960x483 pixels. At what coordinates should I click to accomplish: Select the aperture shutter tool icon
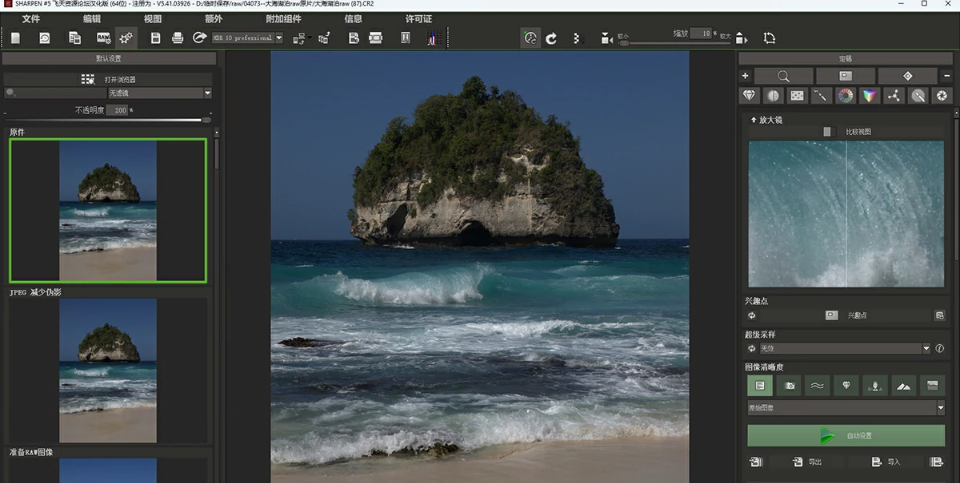point(942,96)
